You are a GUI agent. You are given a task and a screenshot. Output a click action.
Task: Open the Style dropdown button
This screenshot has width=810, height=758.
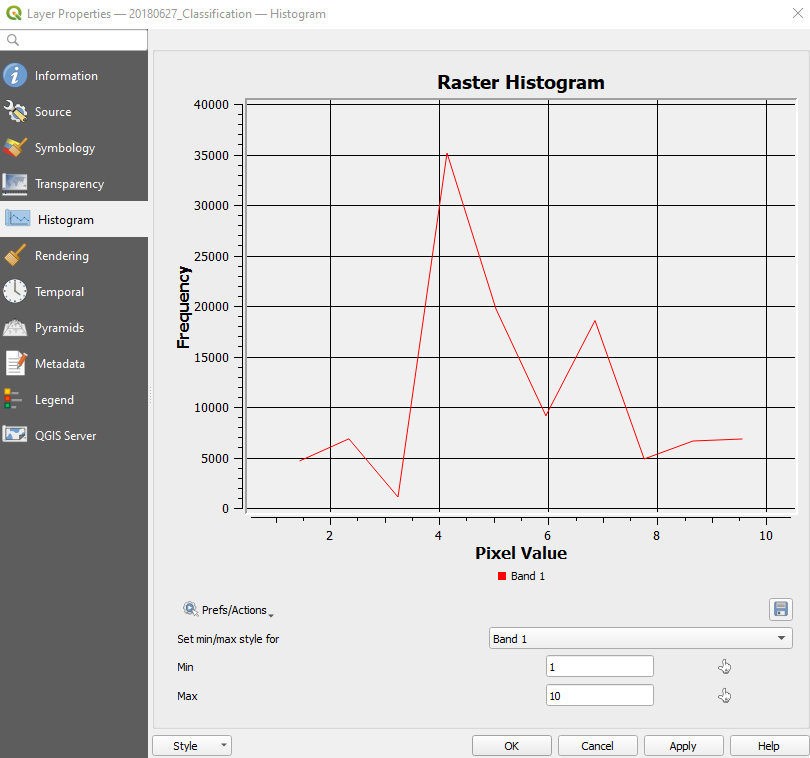click(192, 746)
